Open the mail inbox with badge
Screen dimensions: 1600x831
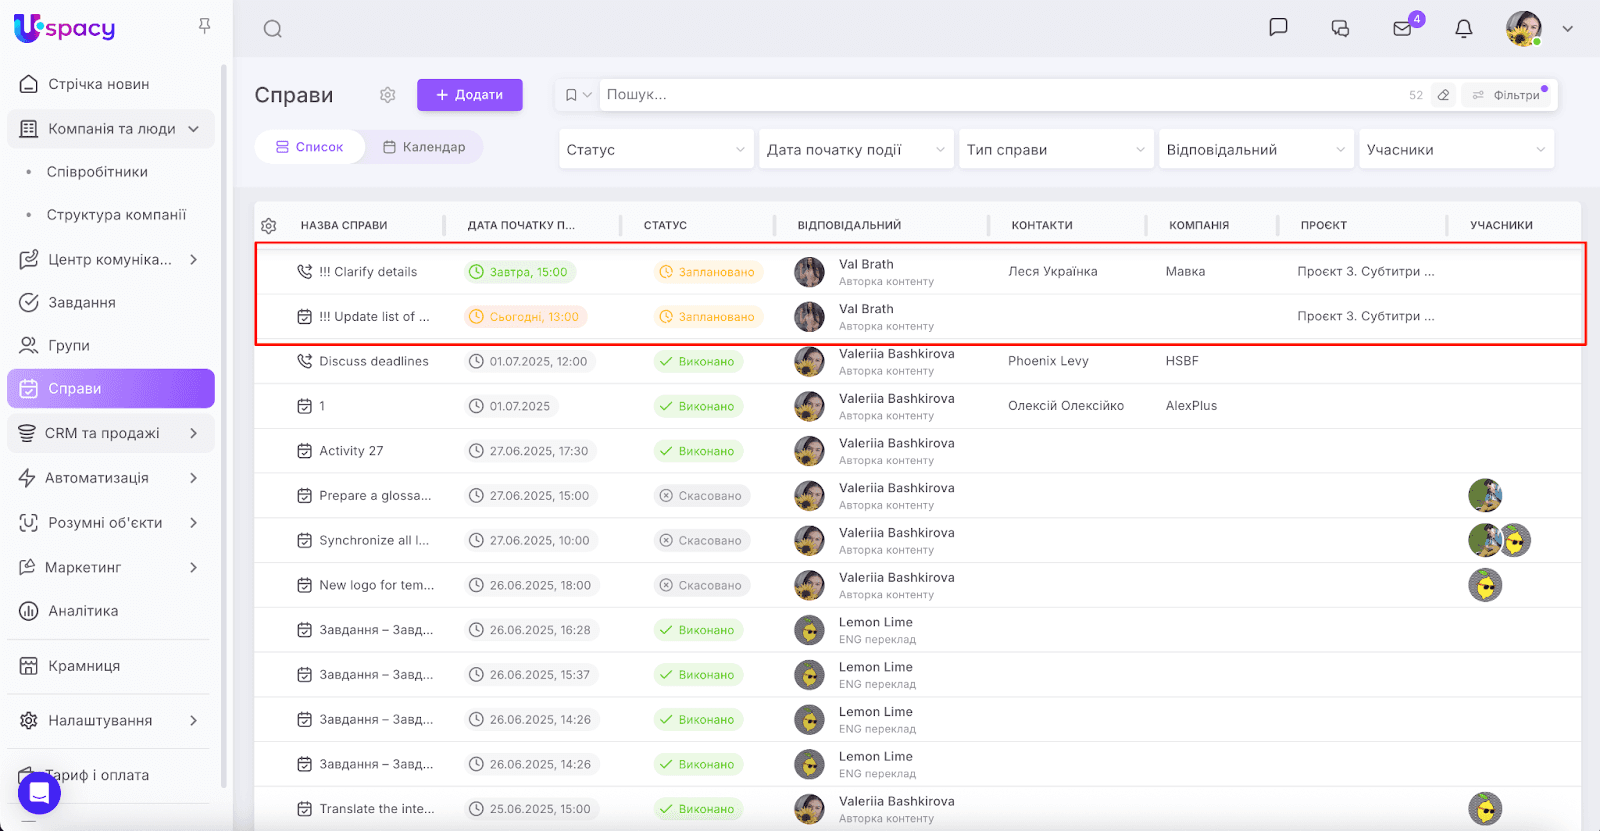point(1403,28)
